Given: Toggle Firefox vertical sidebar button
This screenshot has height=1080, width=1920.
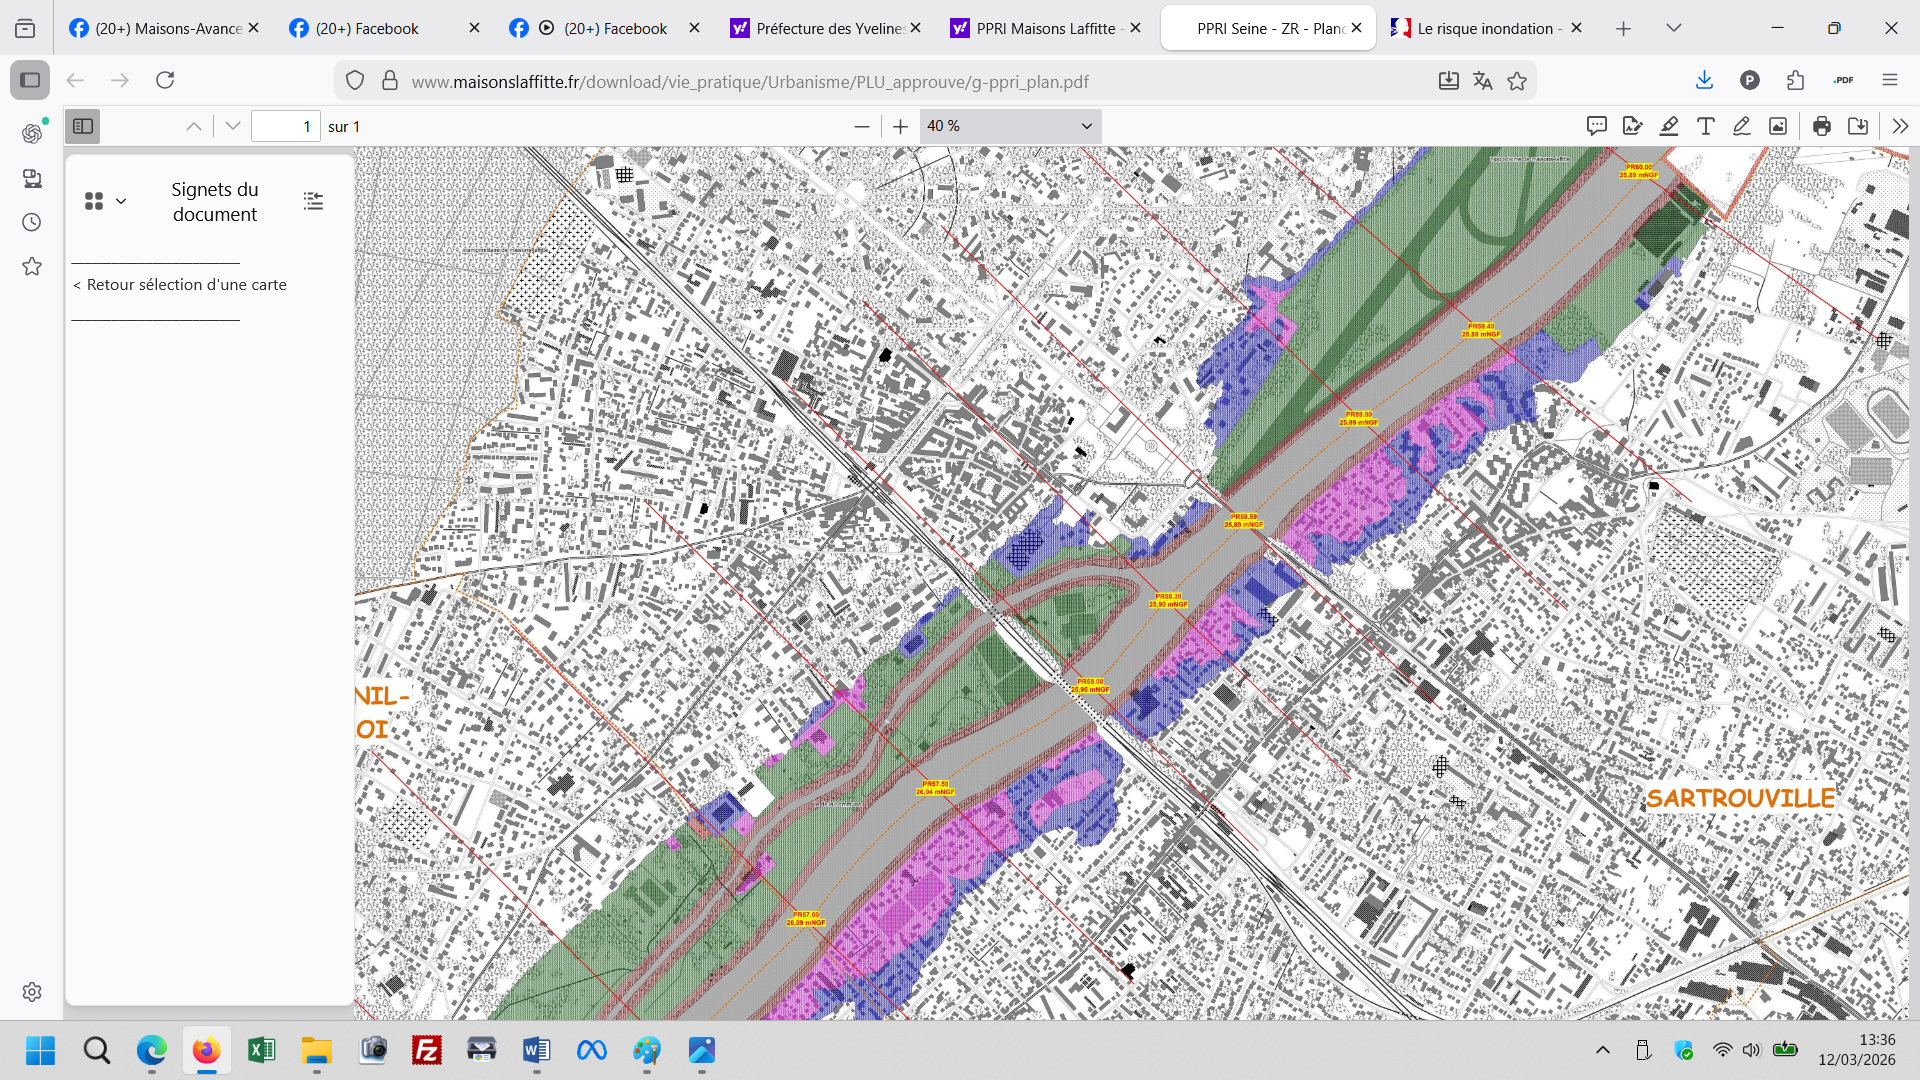Looking at the screenshot, I should (30, 80).
